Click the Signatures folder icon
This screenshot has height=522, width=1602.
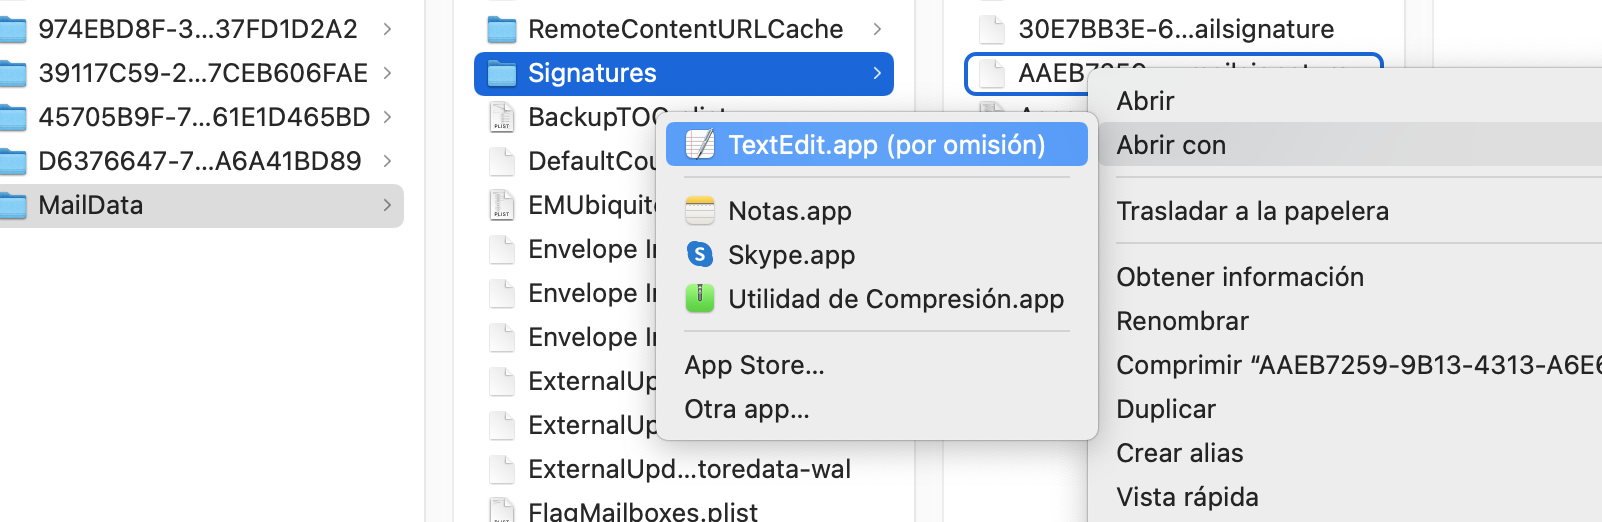pyautogui.click(x=501, y=74)
